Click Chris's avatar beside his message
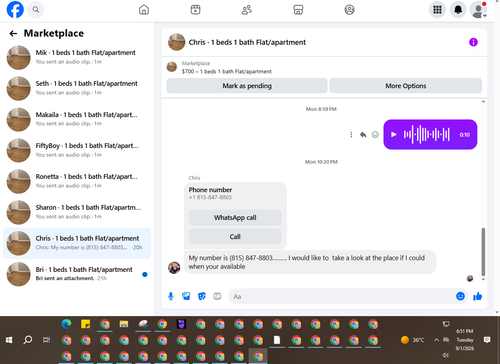This screenshot has height=364, width=500. [x=174, y=267]
